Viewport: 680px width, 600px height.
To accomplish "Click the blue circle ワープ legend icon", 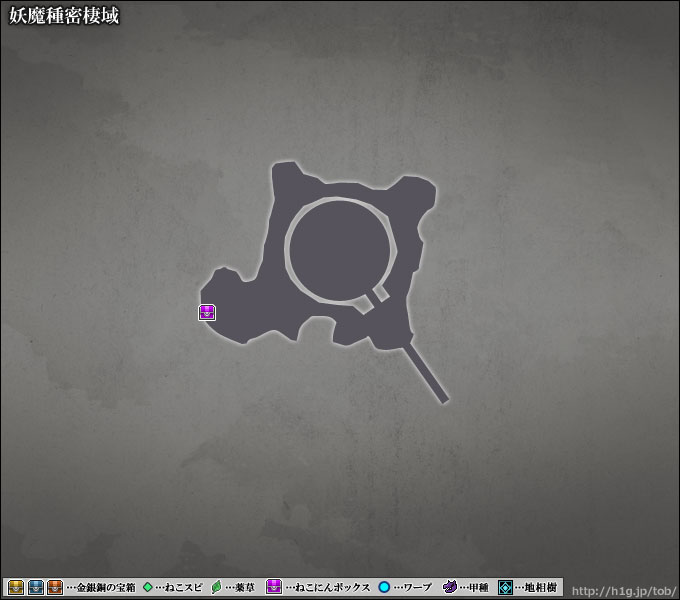I will (x=384, y=587).
